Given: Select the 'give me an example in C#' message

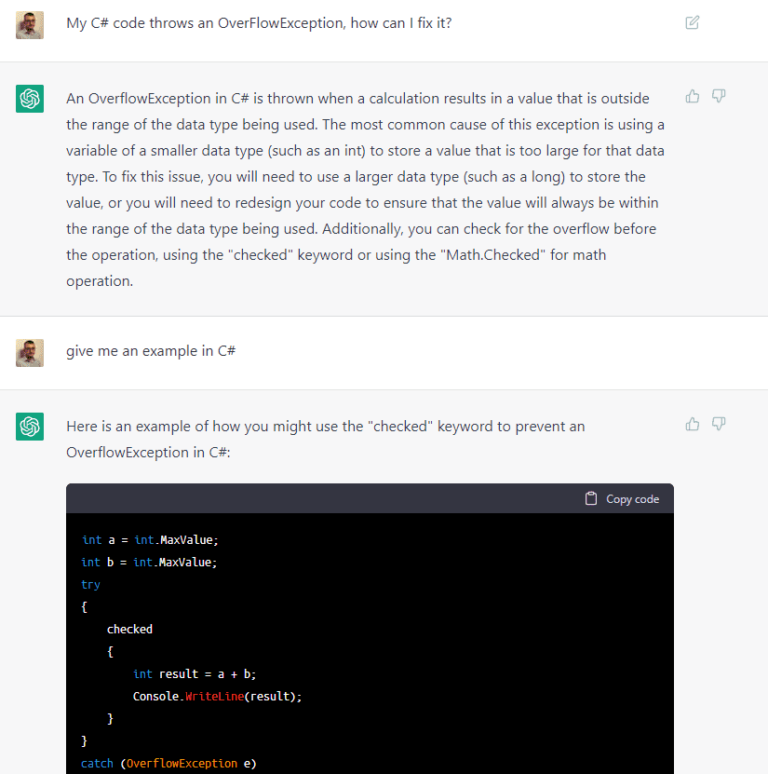Looking at the screenshot, I should (151, 351).
